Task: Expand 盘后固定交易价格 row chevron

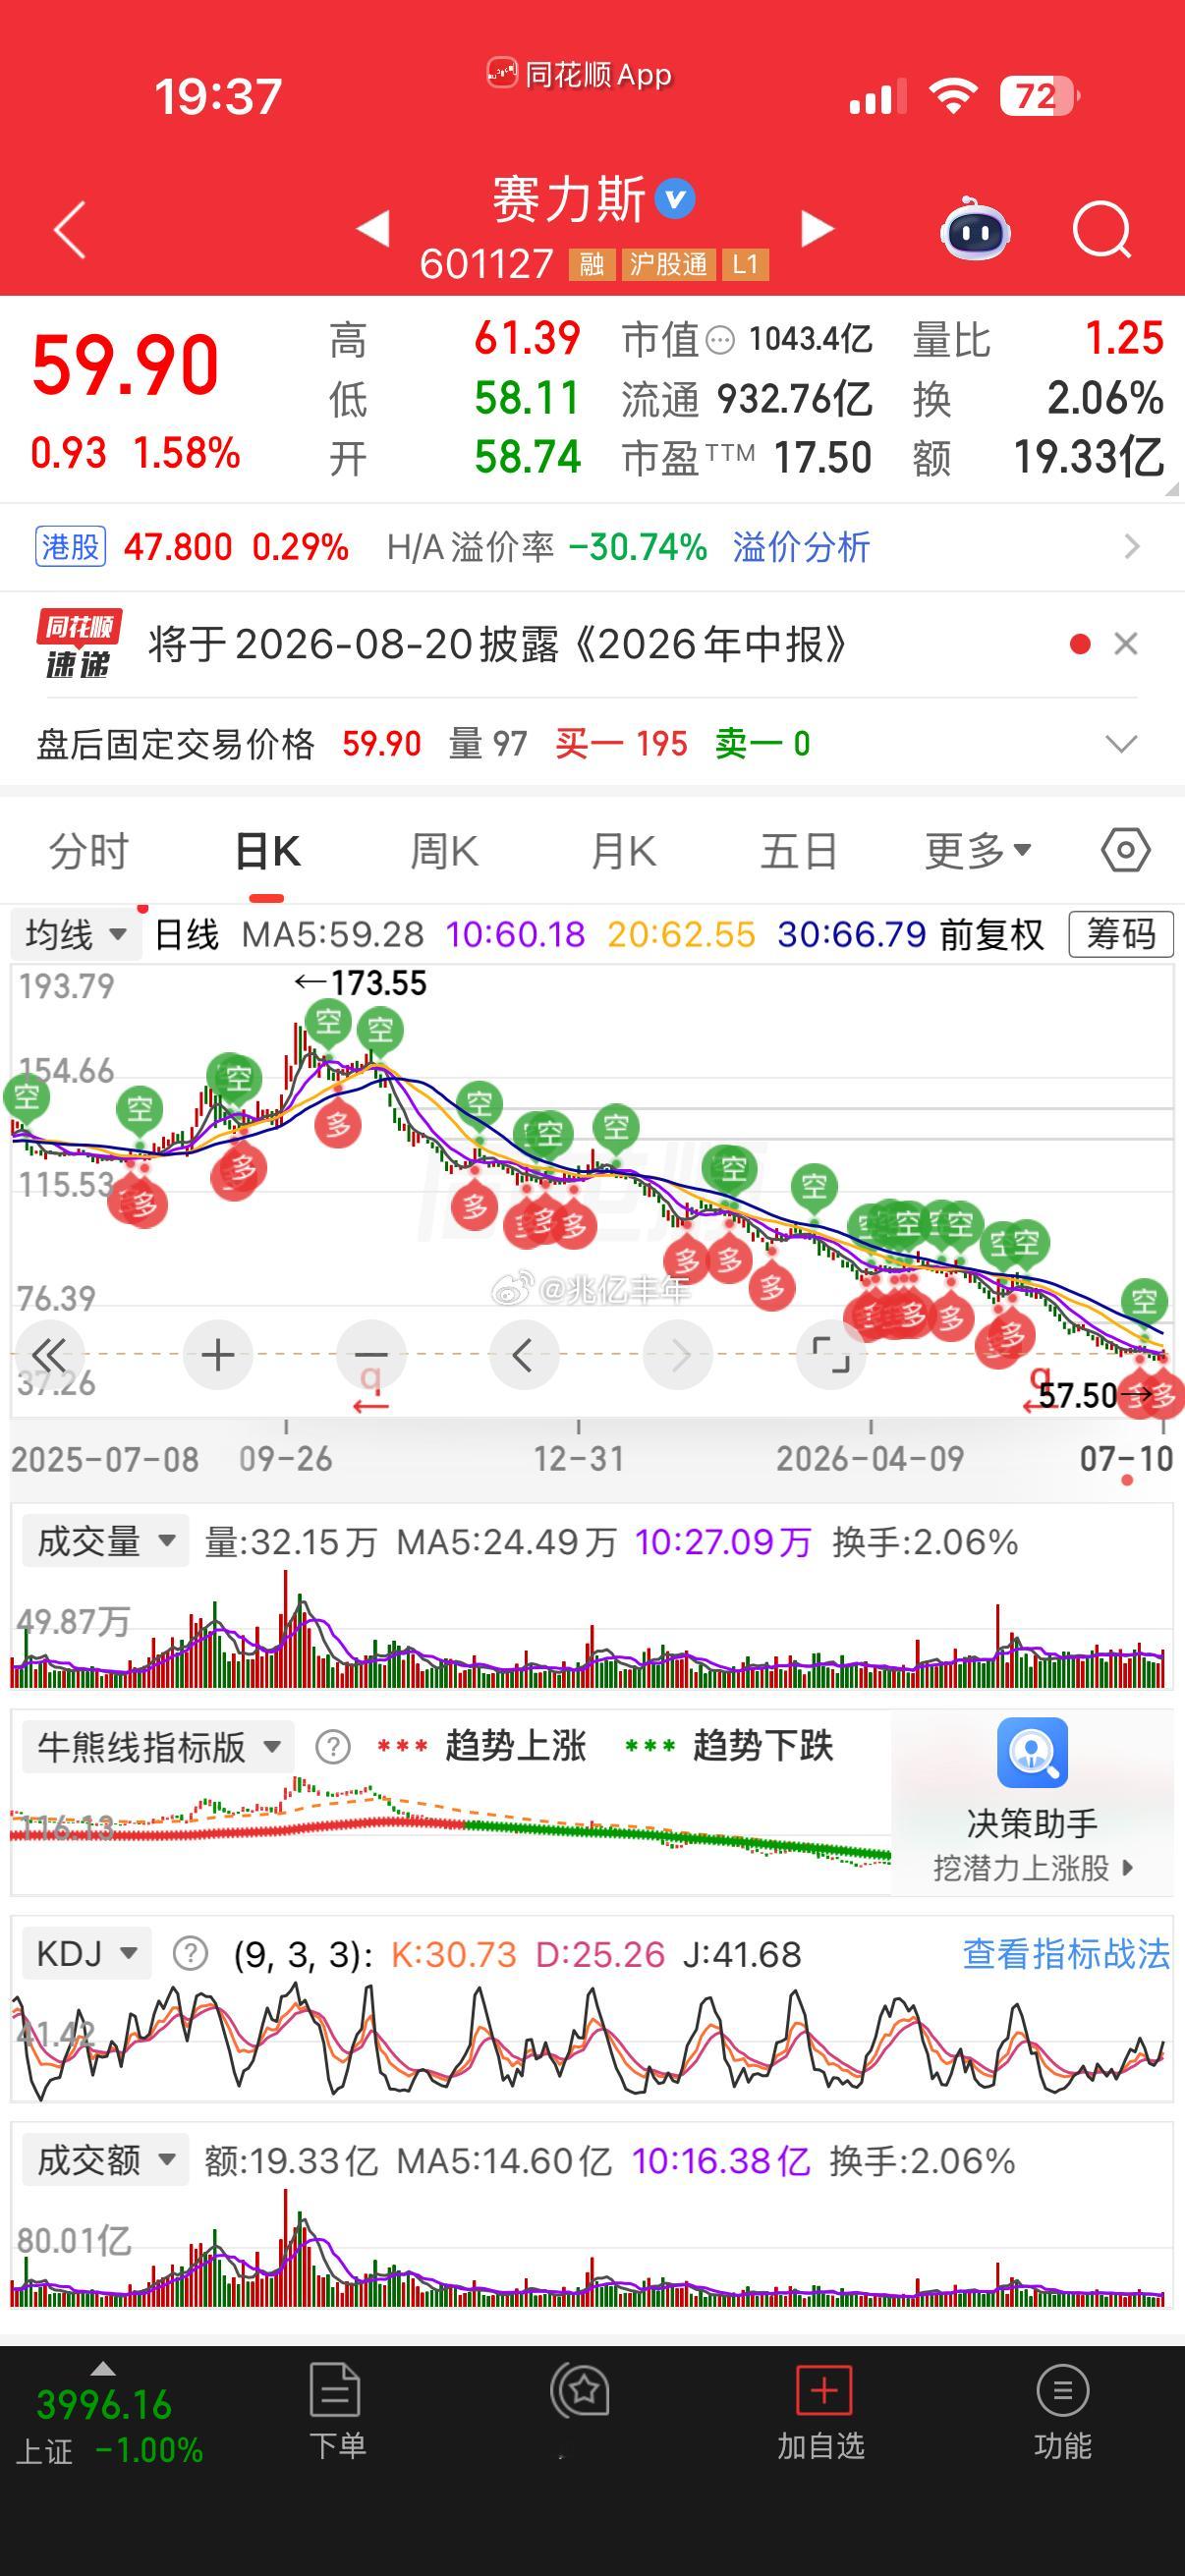Action: (1121, 744)
